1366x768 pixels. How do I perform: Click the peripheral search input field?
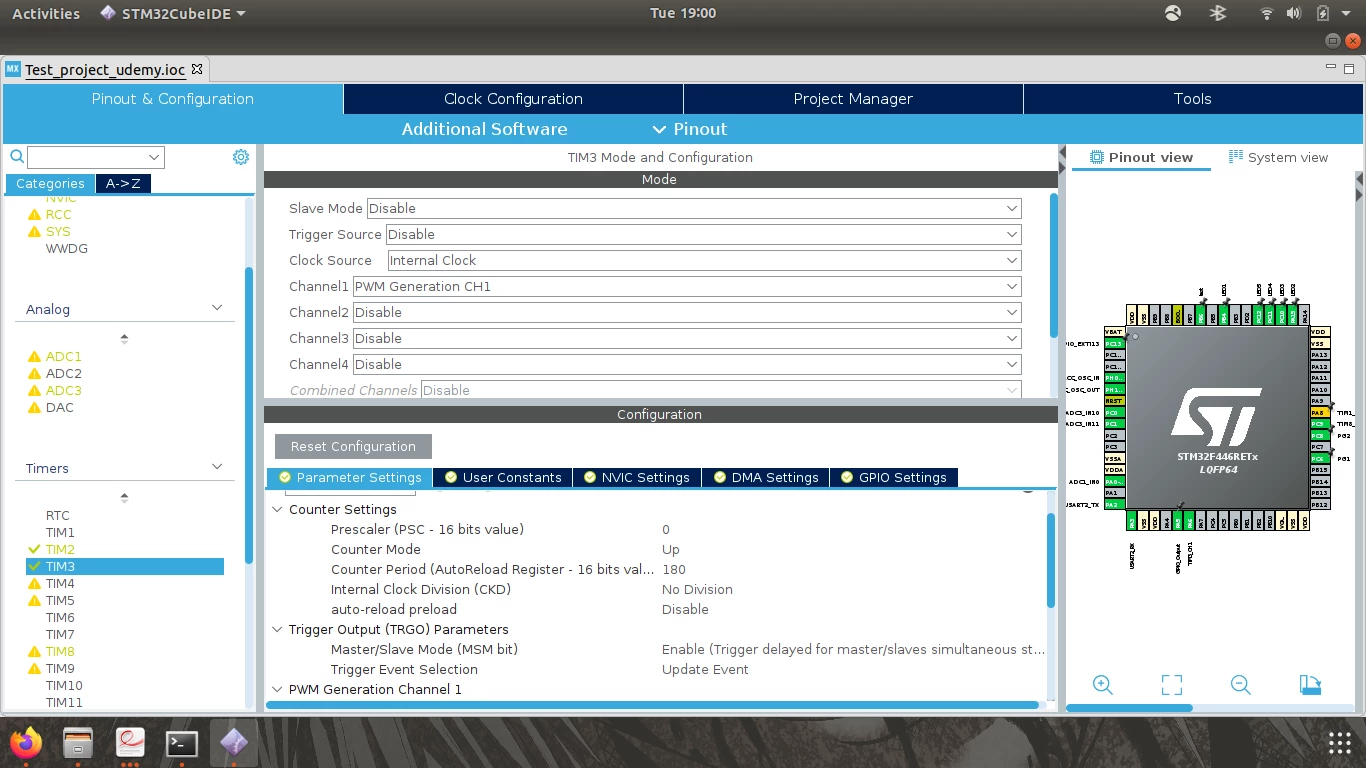[x=95, y=157]
